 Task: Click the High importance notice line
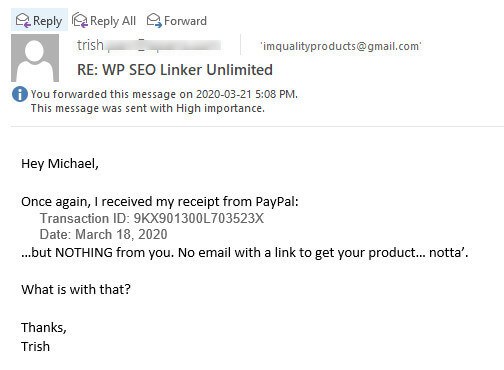click(x=148, y=108)
